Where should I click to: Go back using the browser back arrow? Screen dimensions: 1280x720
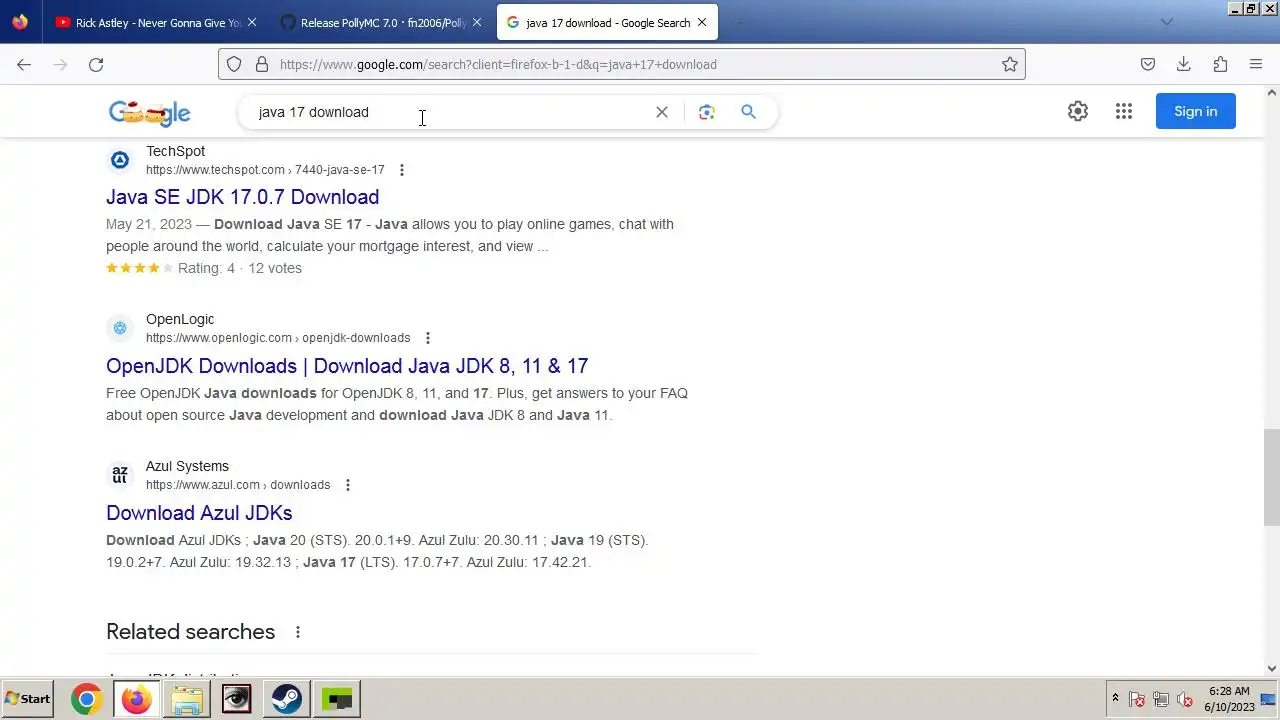[24, 64]
